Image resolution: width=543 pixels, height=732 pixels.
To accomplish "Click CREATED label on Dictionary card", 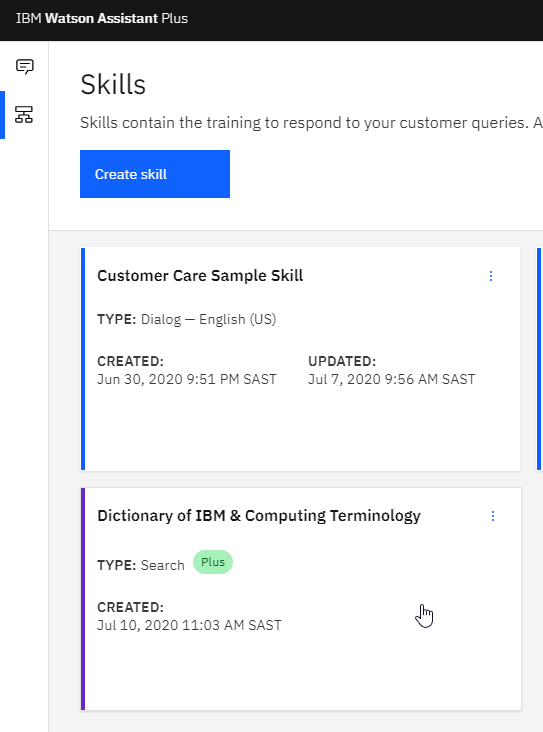I will coord(130,607).
